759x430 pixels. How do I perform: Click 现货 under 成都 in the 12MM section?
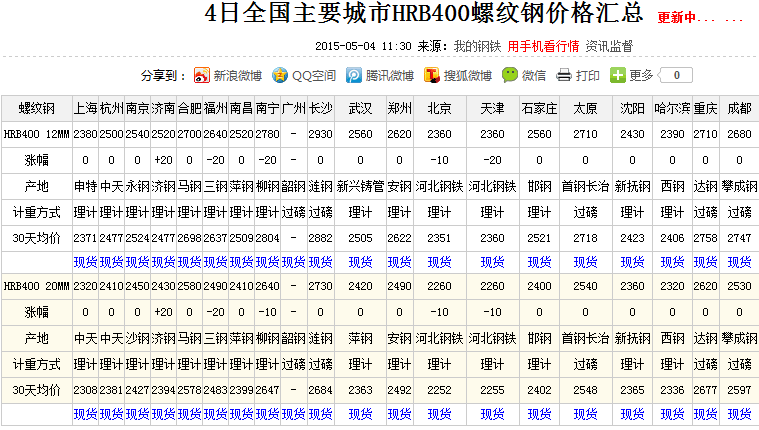click(739, 262)
